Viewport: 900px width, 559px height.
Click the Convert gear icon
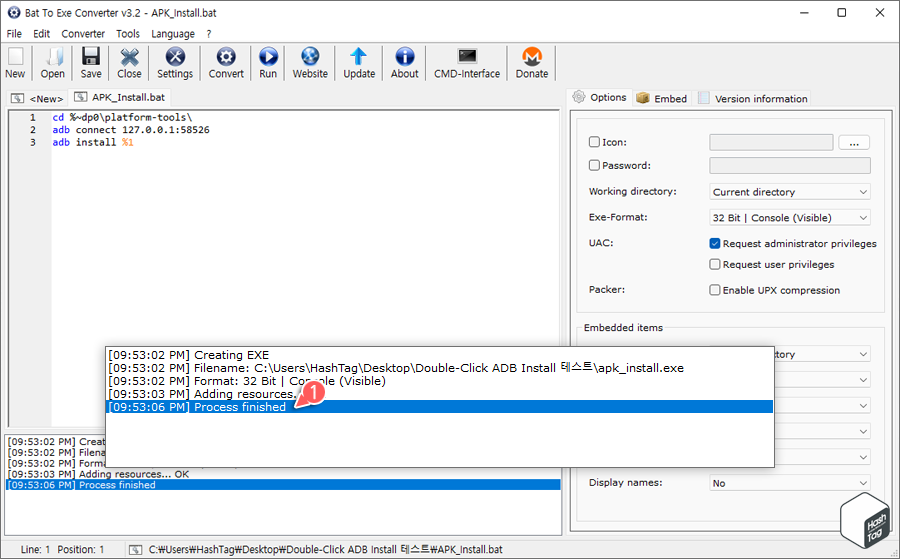pyautogui.click(x=226, y=56)
